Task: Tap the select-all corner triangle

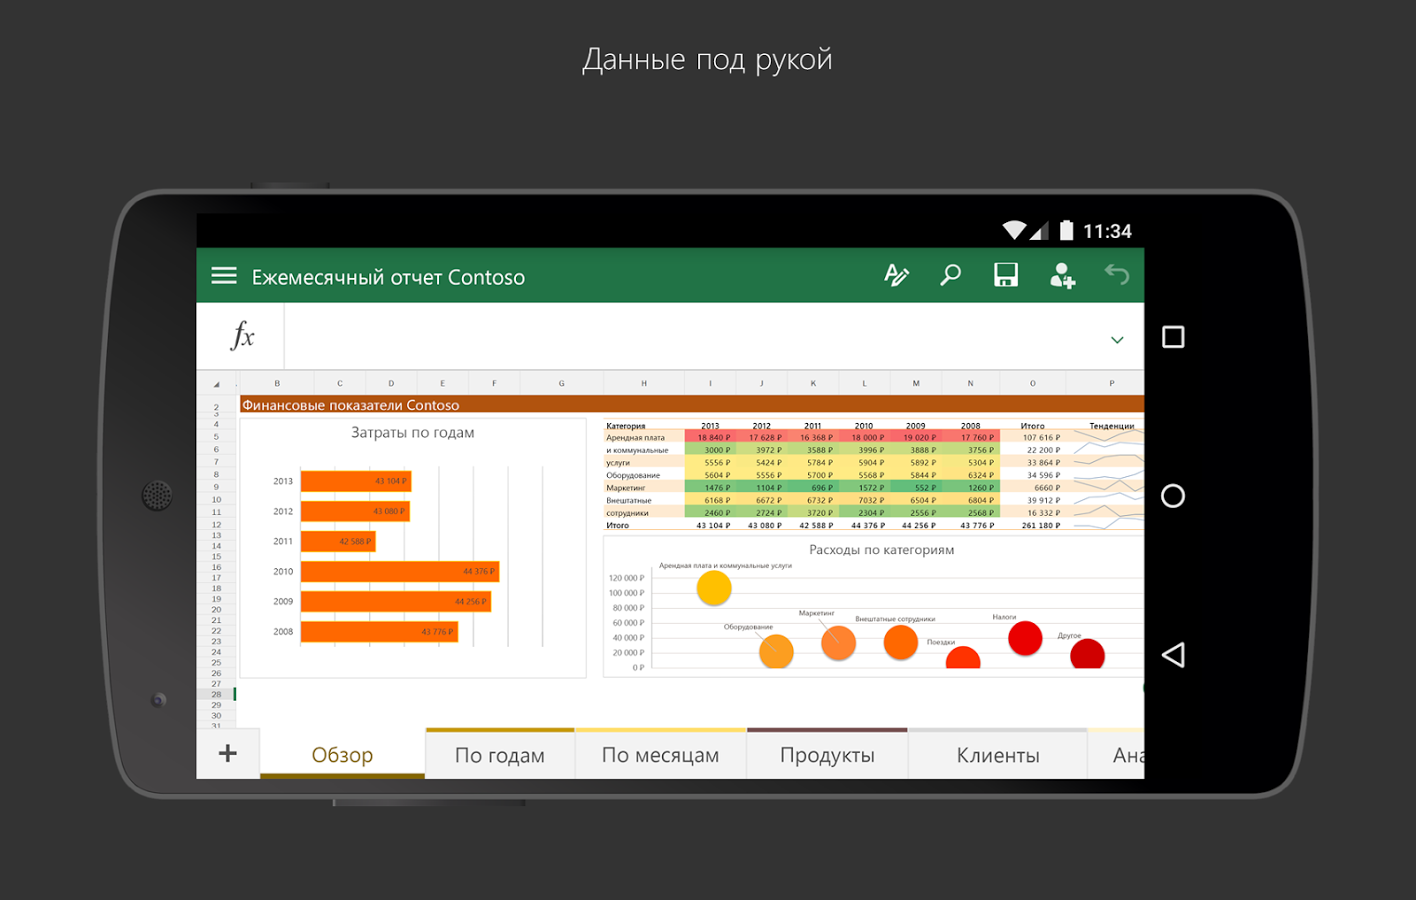Action: pos(216,384)
